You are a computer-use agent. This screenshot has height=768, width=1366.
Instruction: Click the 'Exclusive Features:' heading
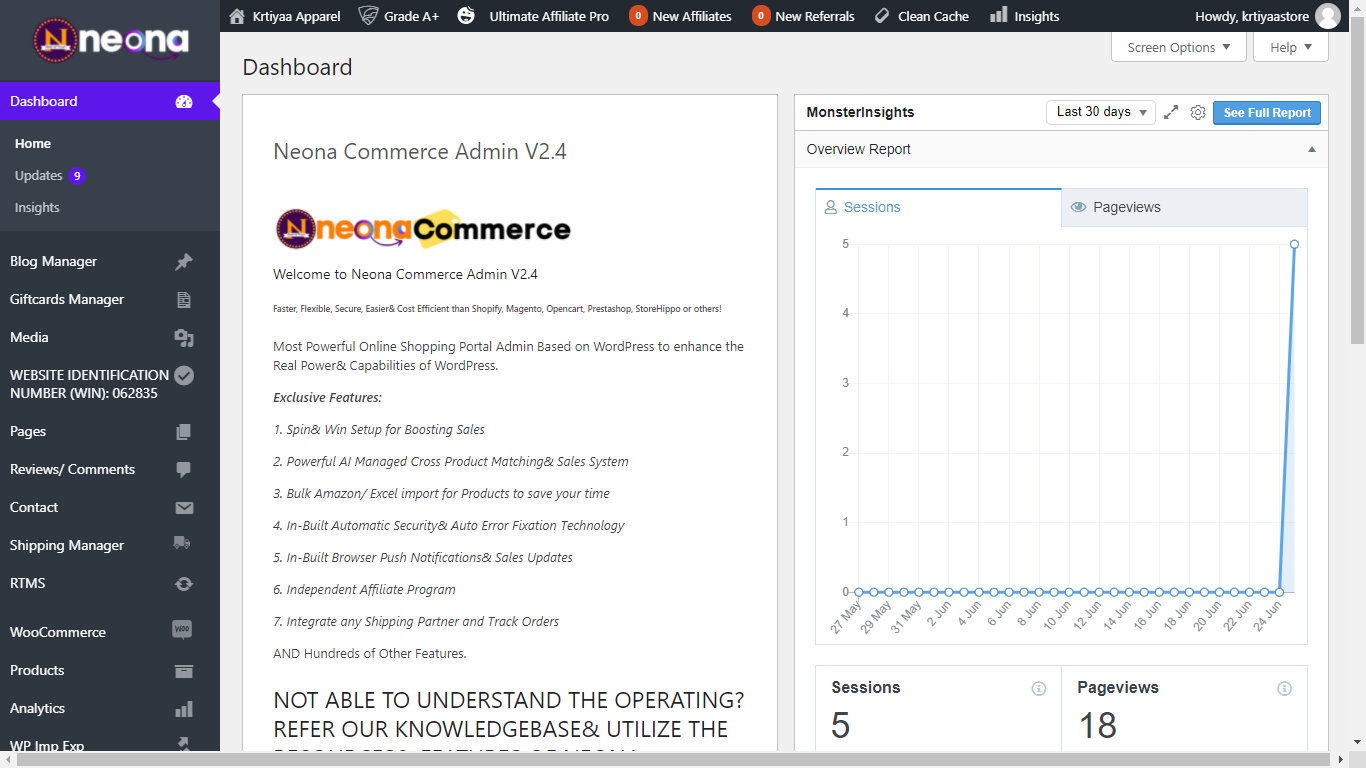click(327, 397)
